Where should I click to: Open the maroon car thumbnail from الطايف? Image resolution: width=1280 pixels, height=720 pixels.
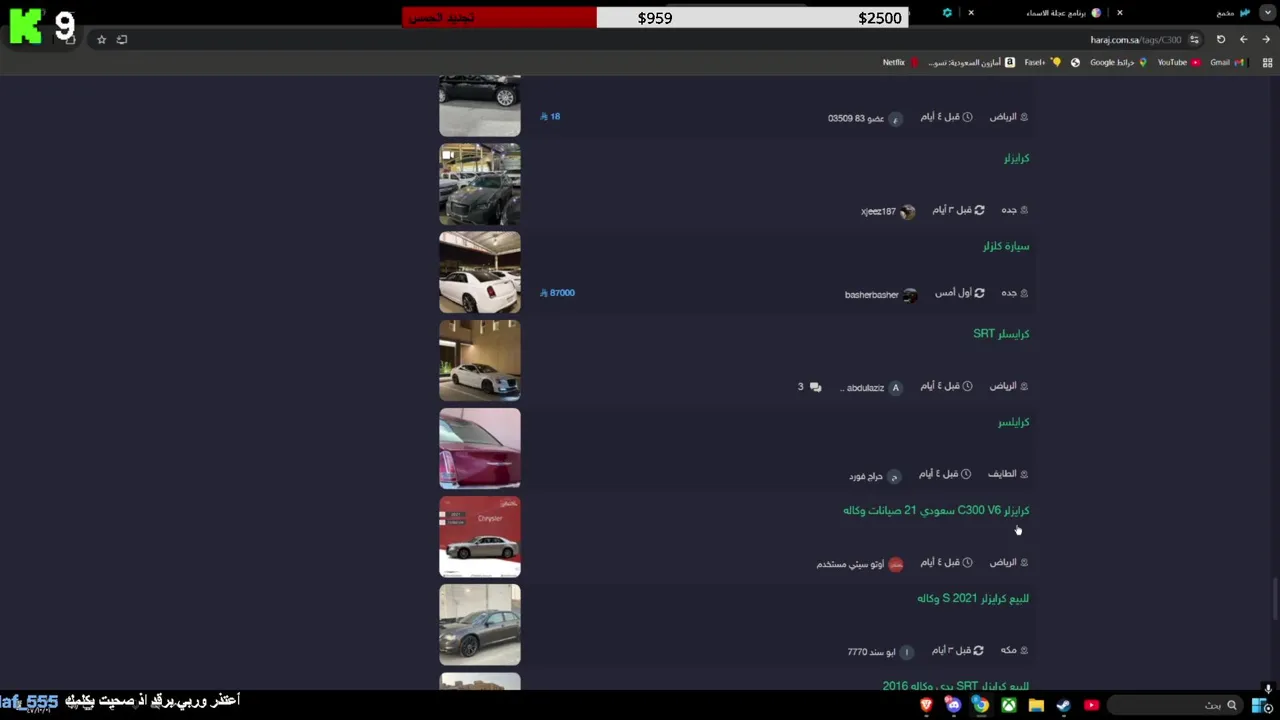(480, 448)
